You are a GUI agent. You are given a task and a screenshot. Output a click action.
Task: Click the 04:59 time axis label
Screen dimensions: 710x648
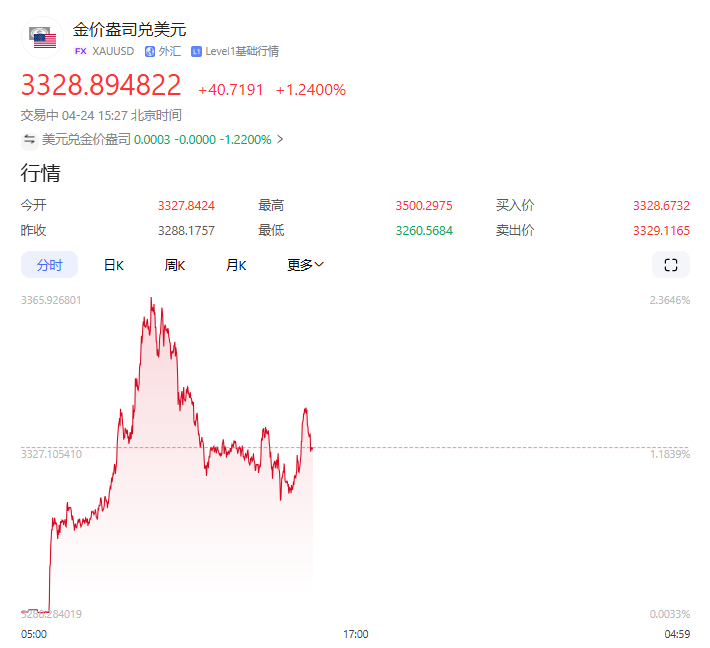click(677, 634)
